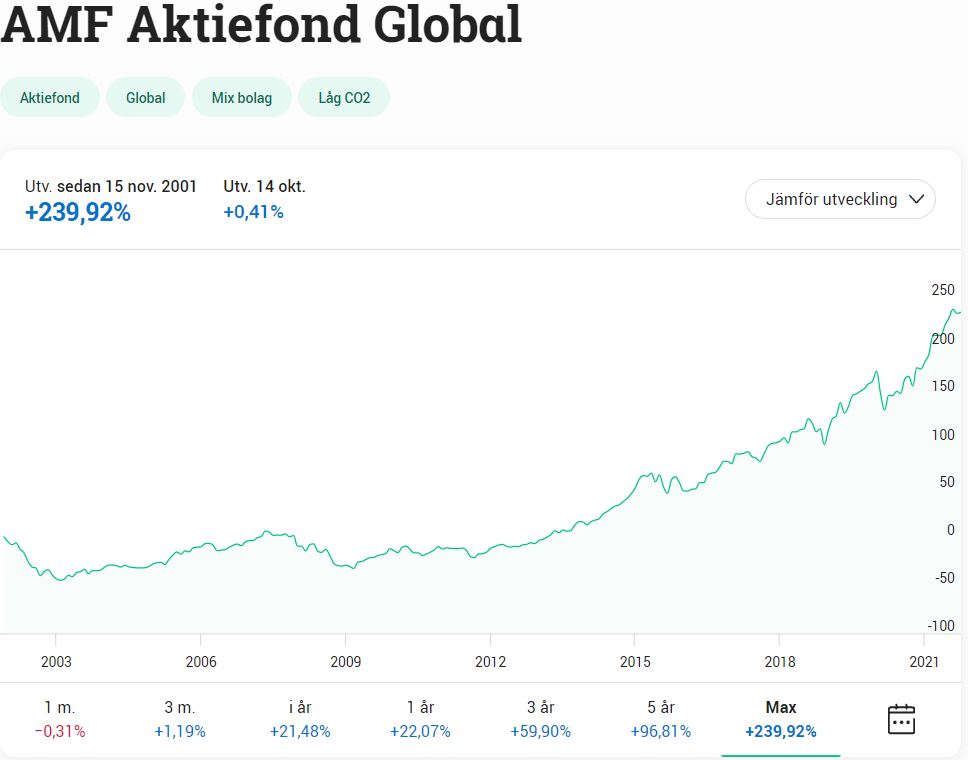Image resolution: width=968 pixels, height=760 pixels.
Task: Select the Låg CO2 tag
Action: pos(344,98)
